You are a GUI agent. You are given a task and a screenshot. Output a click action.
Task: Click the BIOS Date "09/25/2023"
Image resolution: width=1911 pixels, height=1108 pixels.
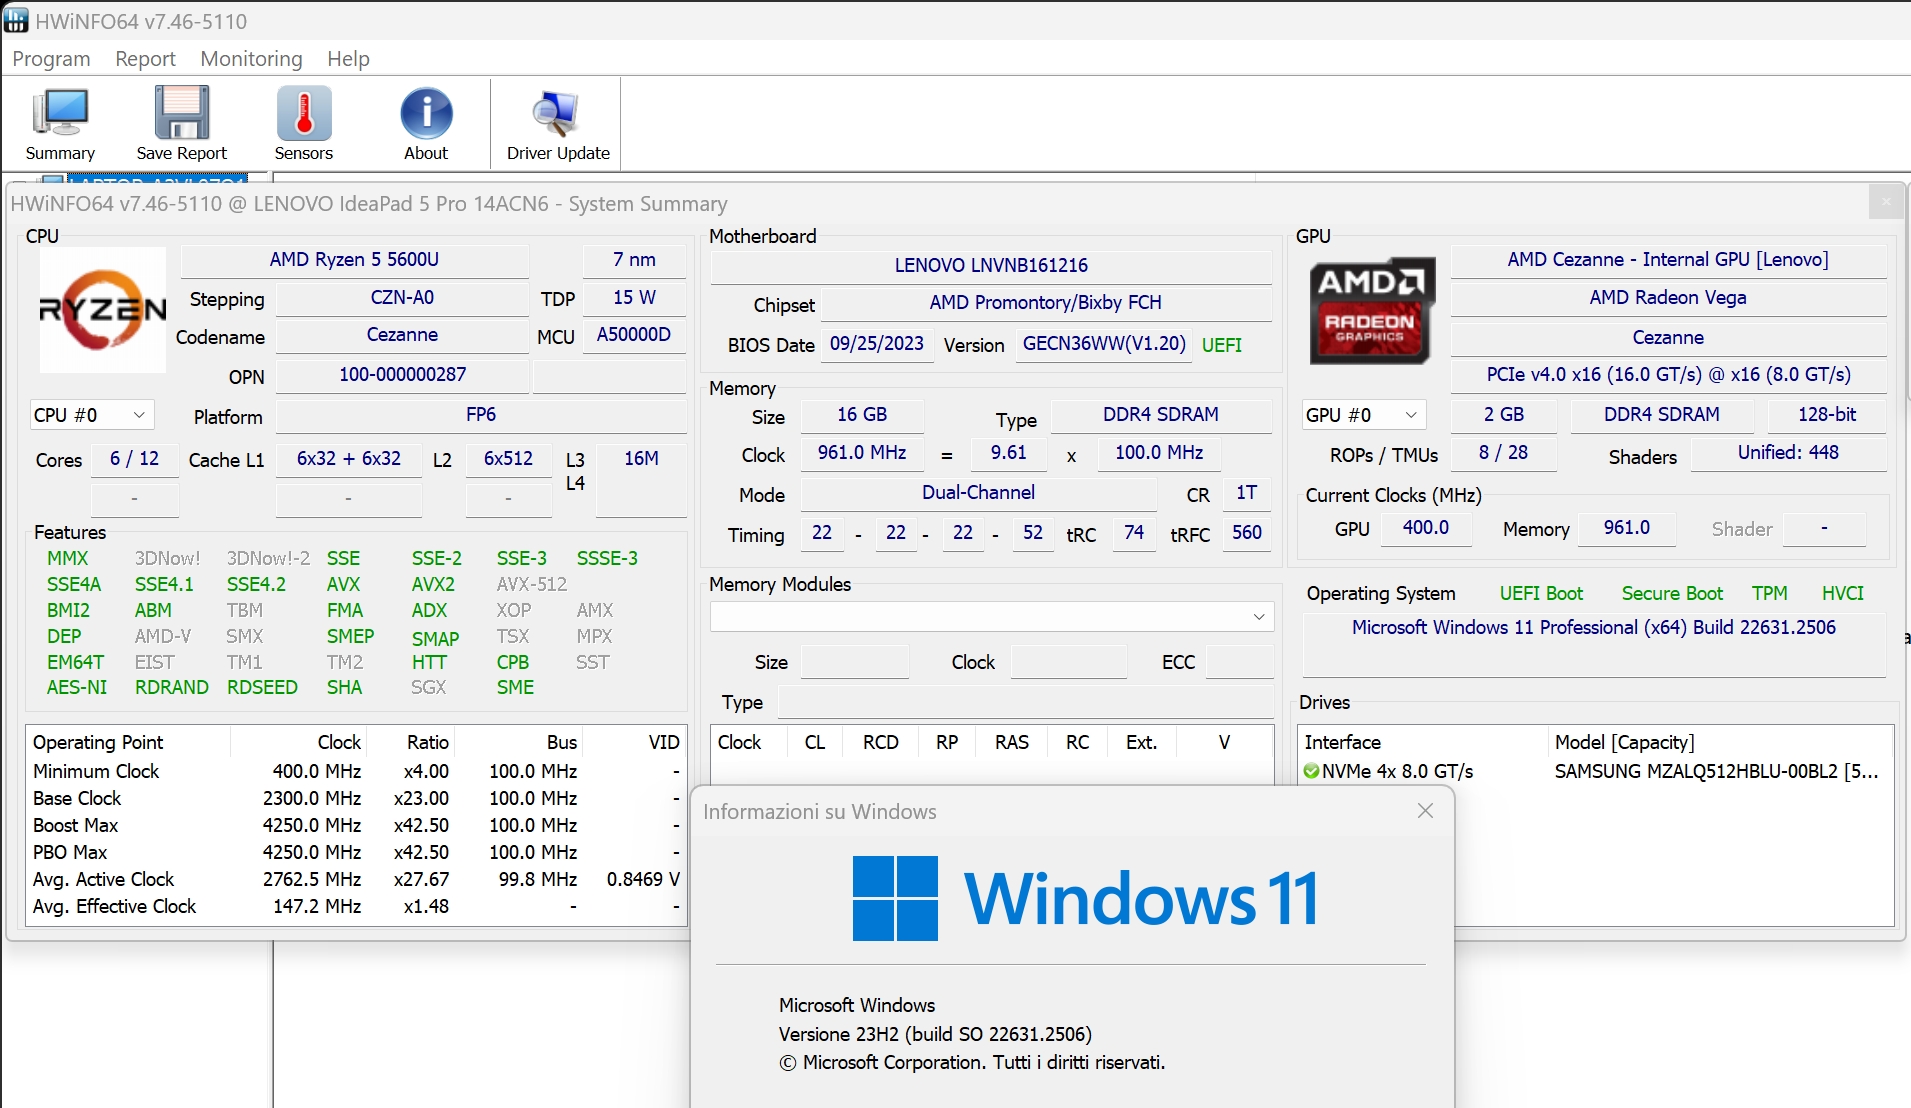tap(877, 344)
